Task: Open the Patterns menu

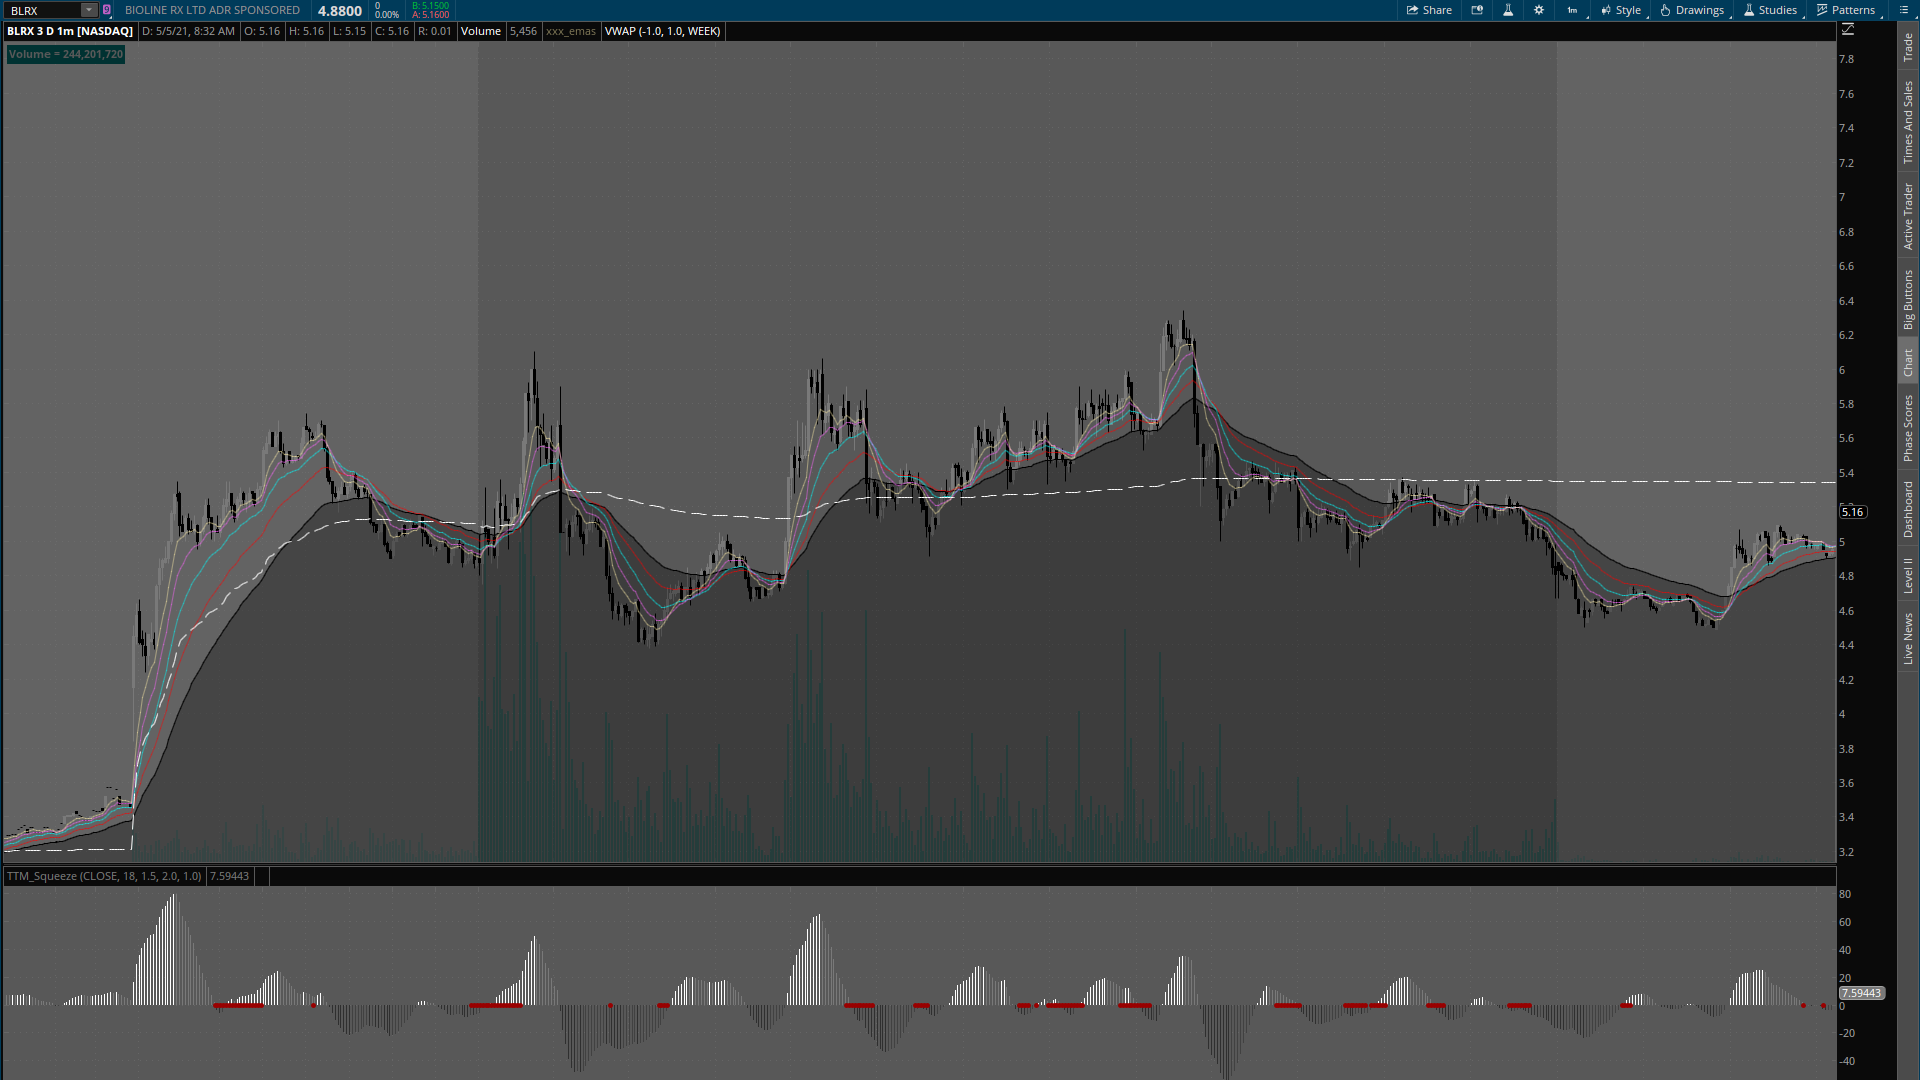Action: coord(1846,10)
